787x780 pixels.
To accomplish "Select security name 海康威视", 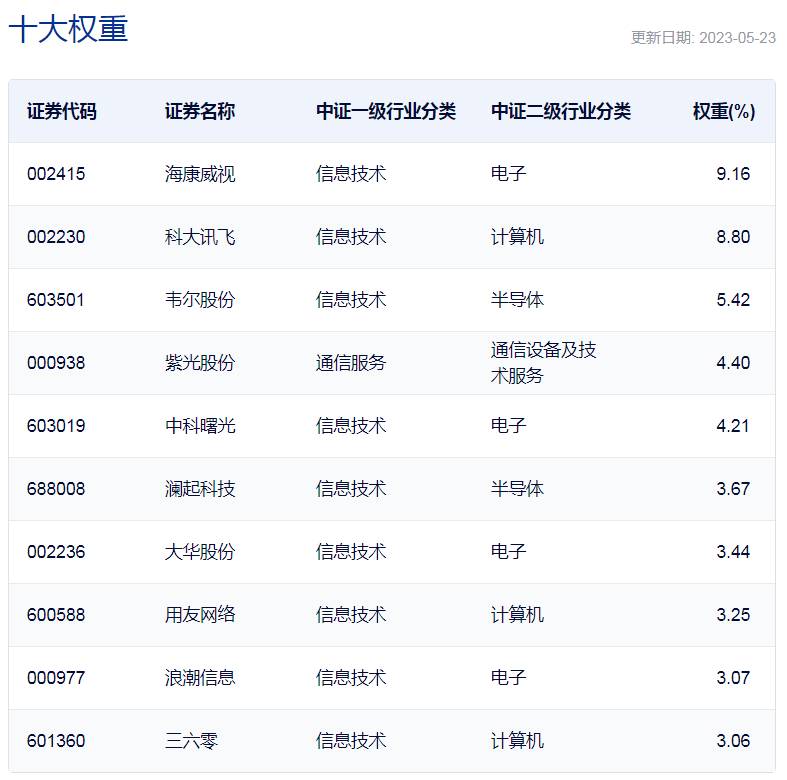I will pyautogui.click(x=200, y=174).
